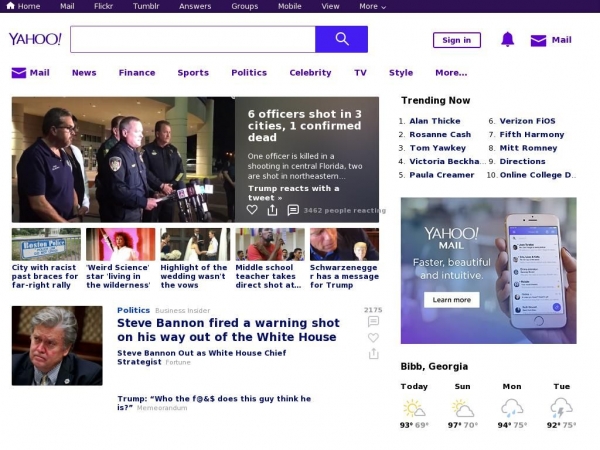600x450 pixels.
Task: Click the Home icon in top bar
Action: coord(10,6)
